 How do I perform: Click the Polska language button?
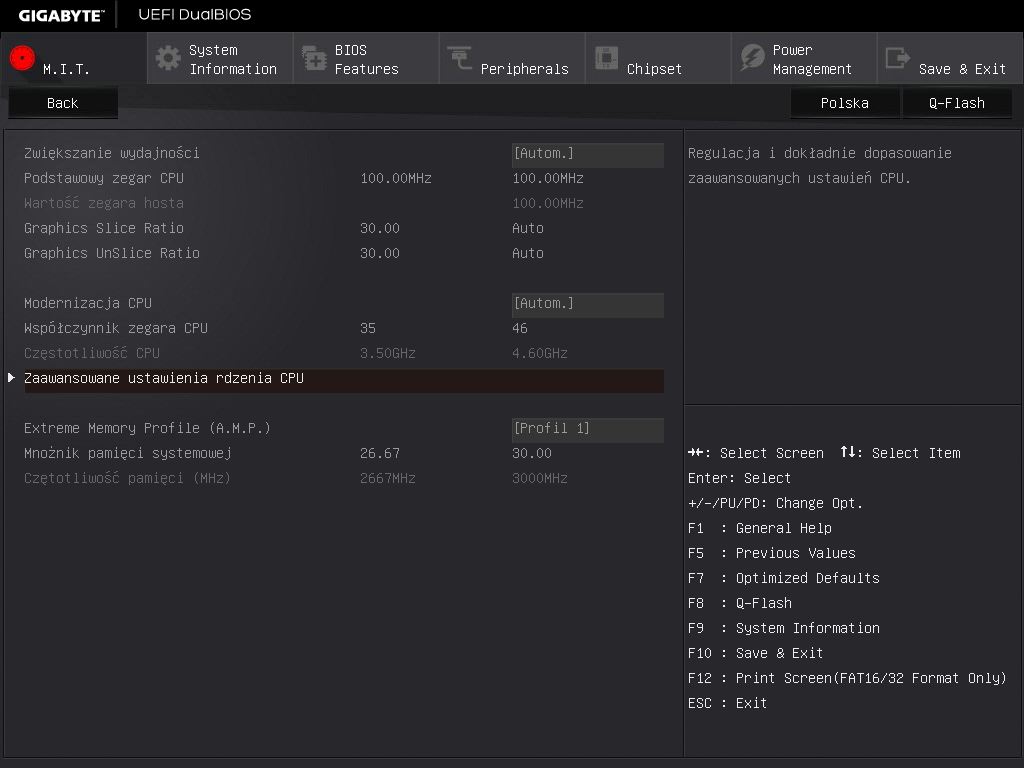[844, 103]
